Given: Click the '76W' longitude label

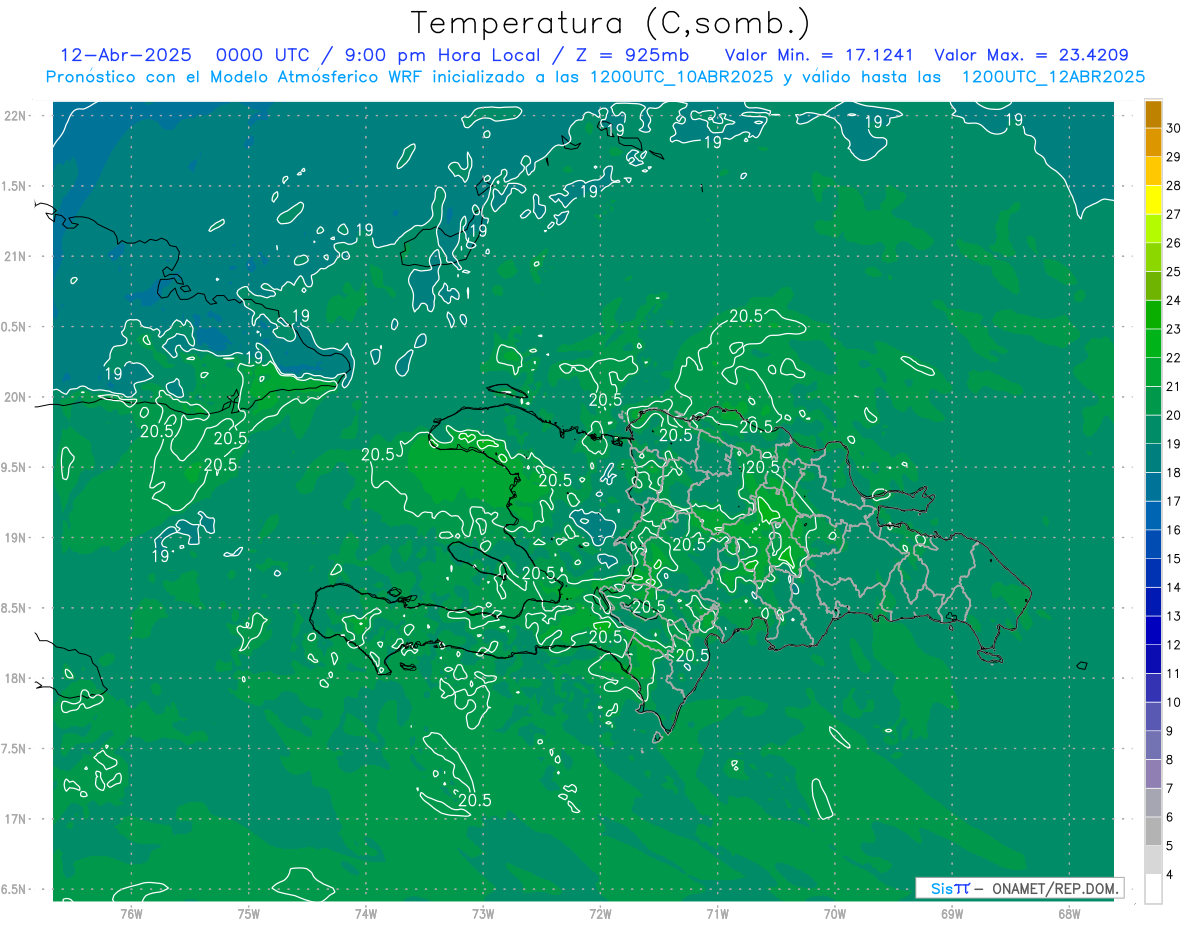Looking at the screenshot, I should coord(131,914).
